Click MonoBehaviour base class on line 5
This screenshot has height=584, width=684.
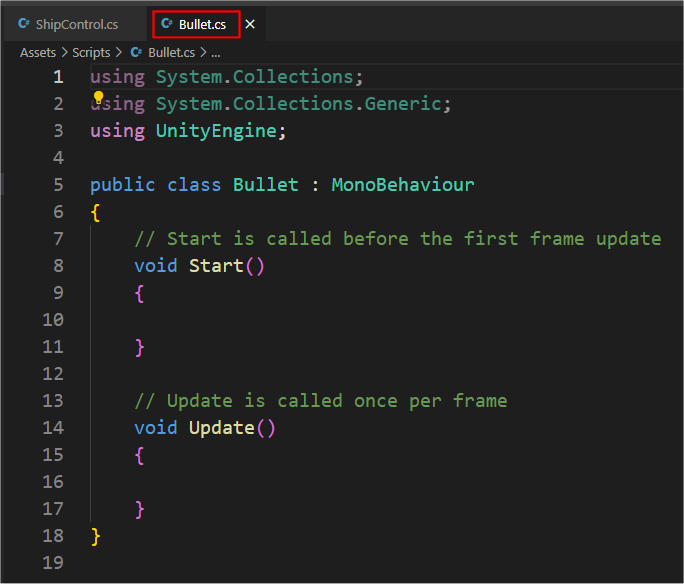pyautogui.click(x=403, y=185)
